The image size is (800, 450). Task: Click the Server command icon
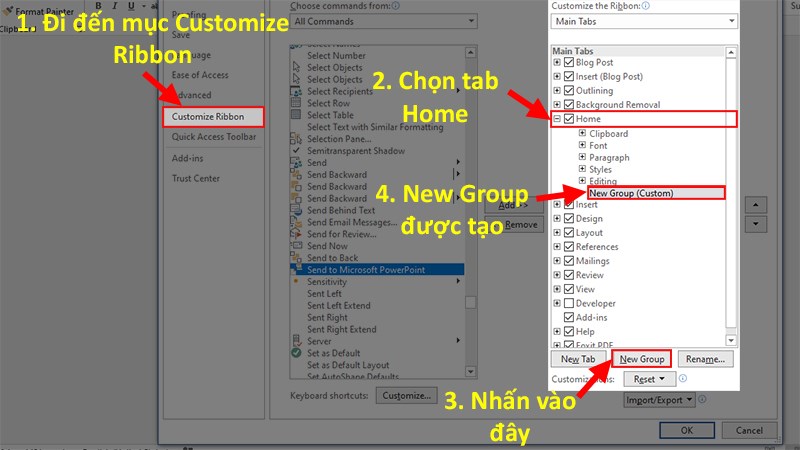(x=296, y=341)
